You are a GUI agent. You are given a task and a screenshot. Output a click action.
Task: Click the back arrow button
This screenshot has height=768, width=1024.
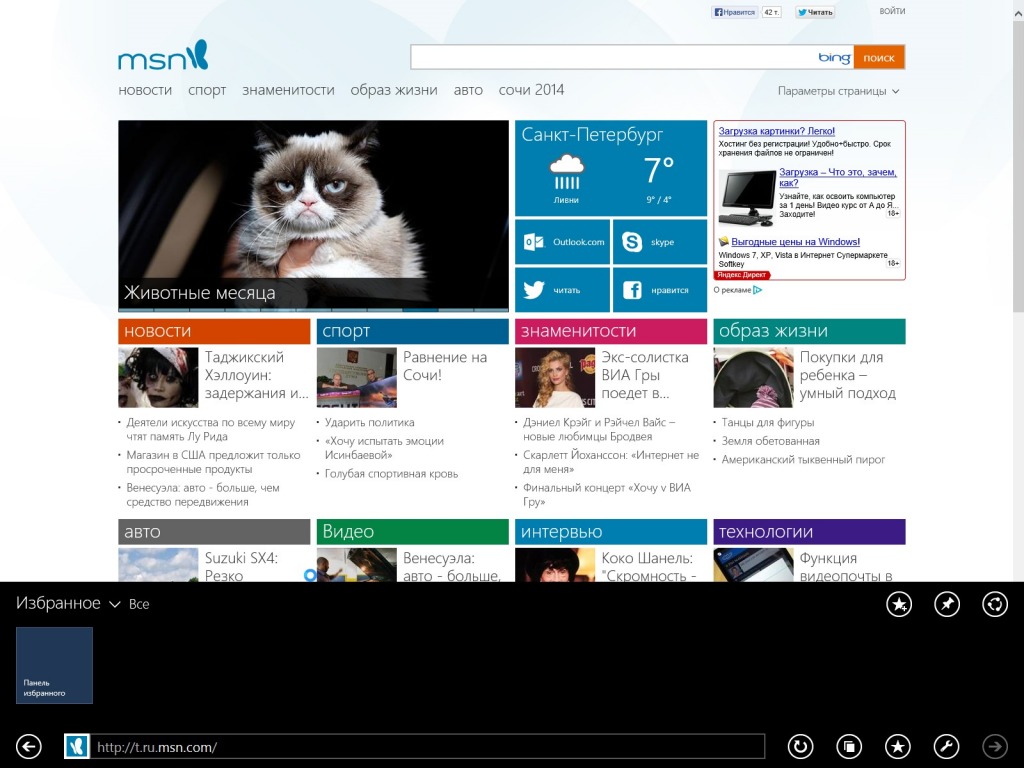(x=29, y=746)
